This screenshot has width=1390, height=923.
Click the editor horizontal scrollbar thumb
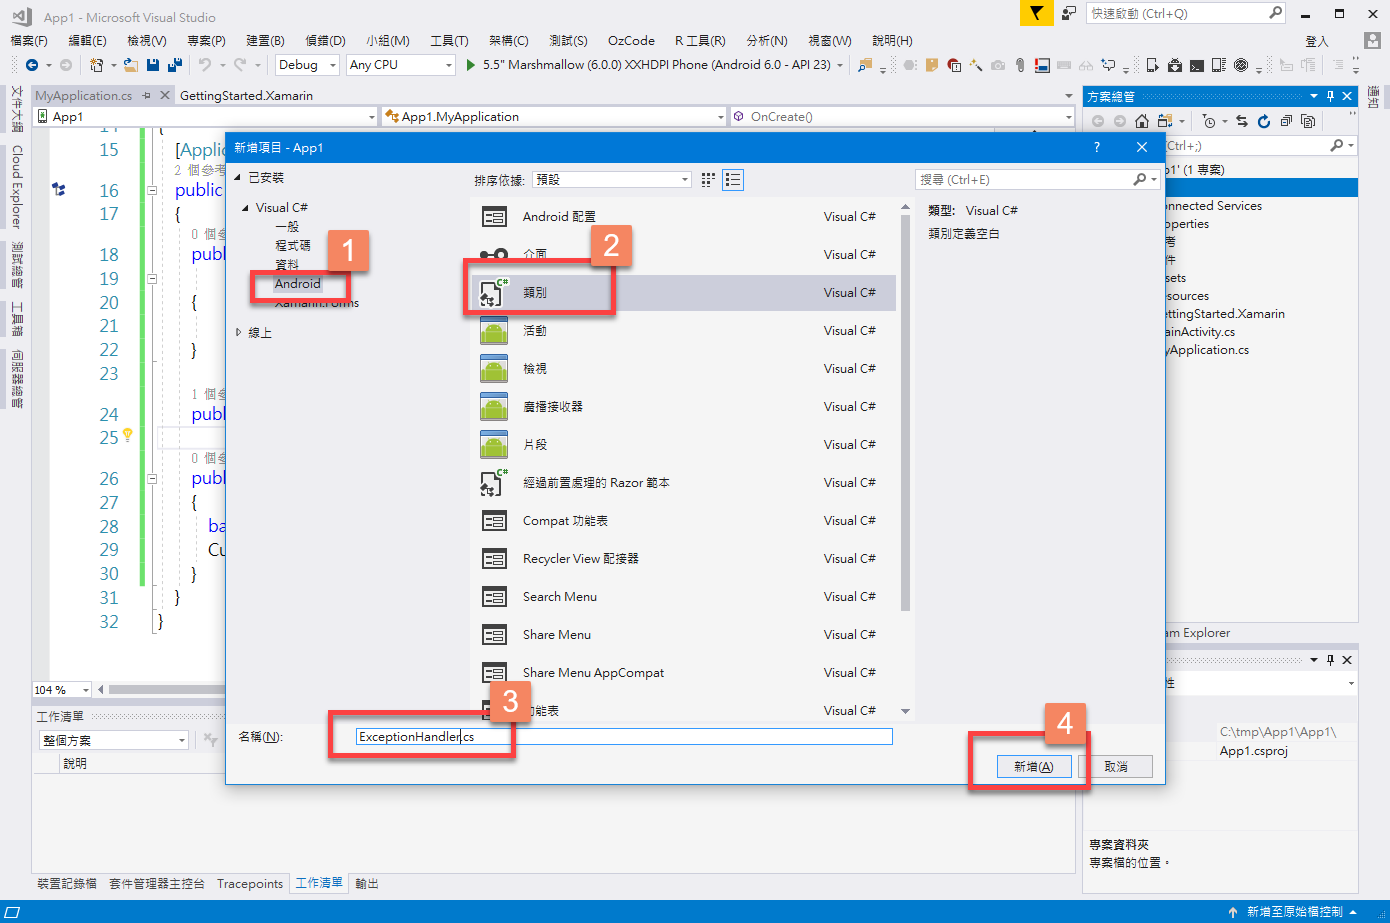coord(167,690)
